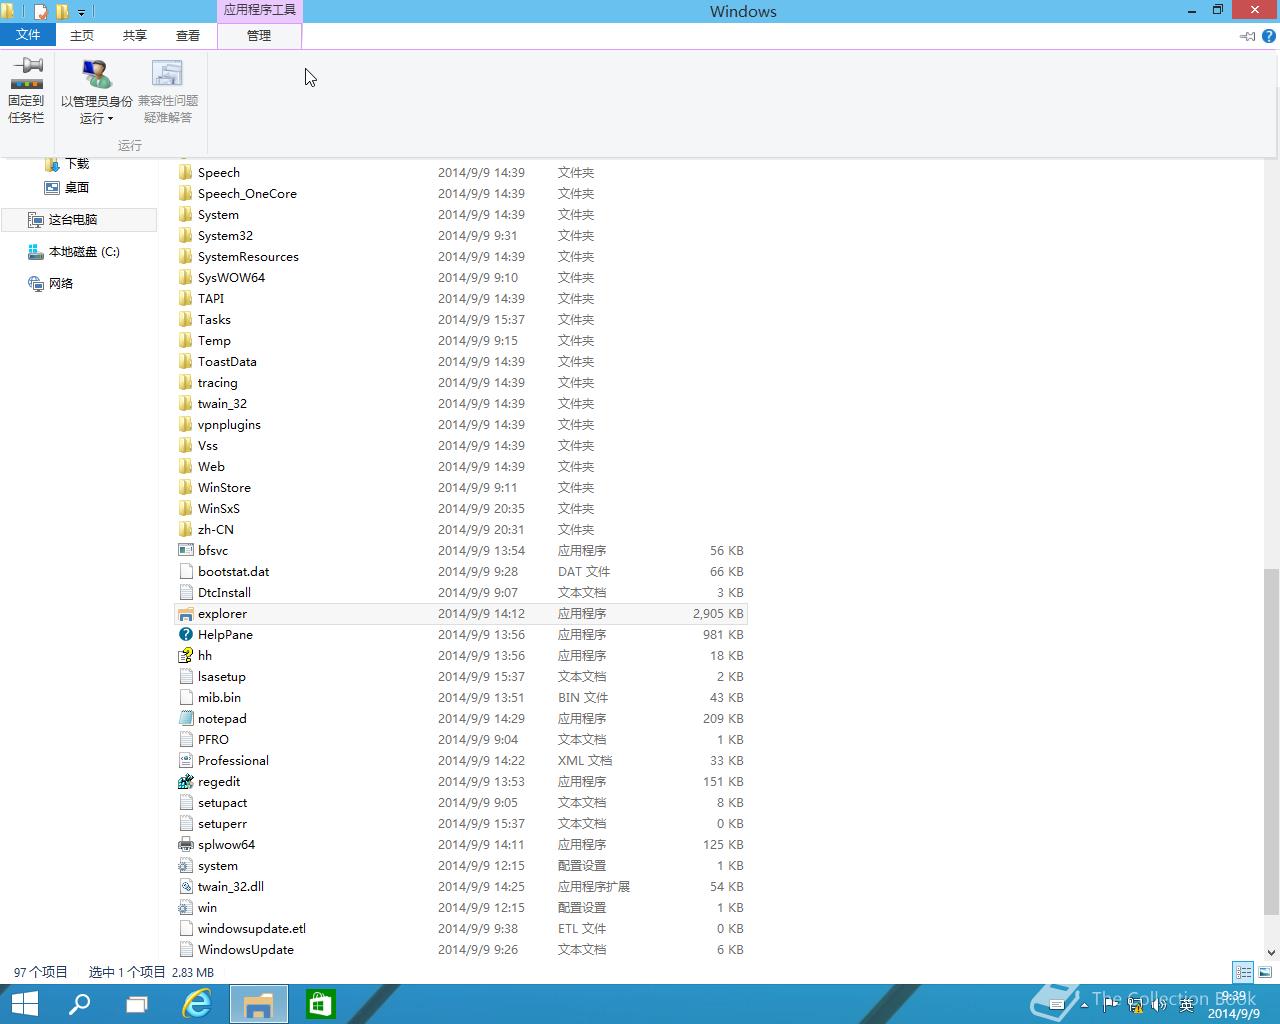This screenshot has width=1280, height=1024.
Task: Click the regedit application icon
Action: 185,782
